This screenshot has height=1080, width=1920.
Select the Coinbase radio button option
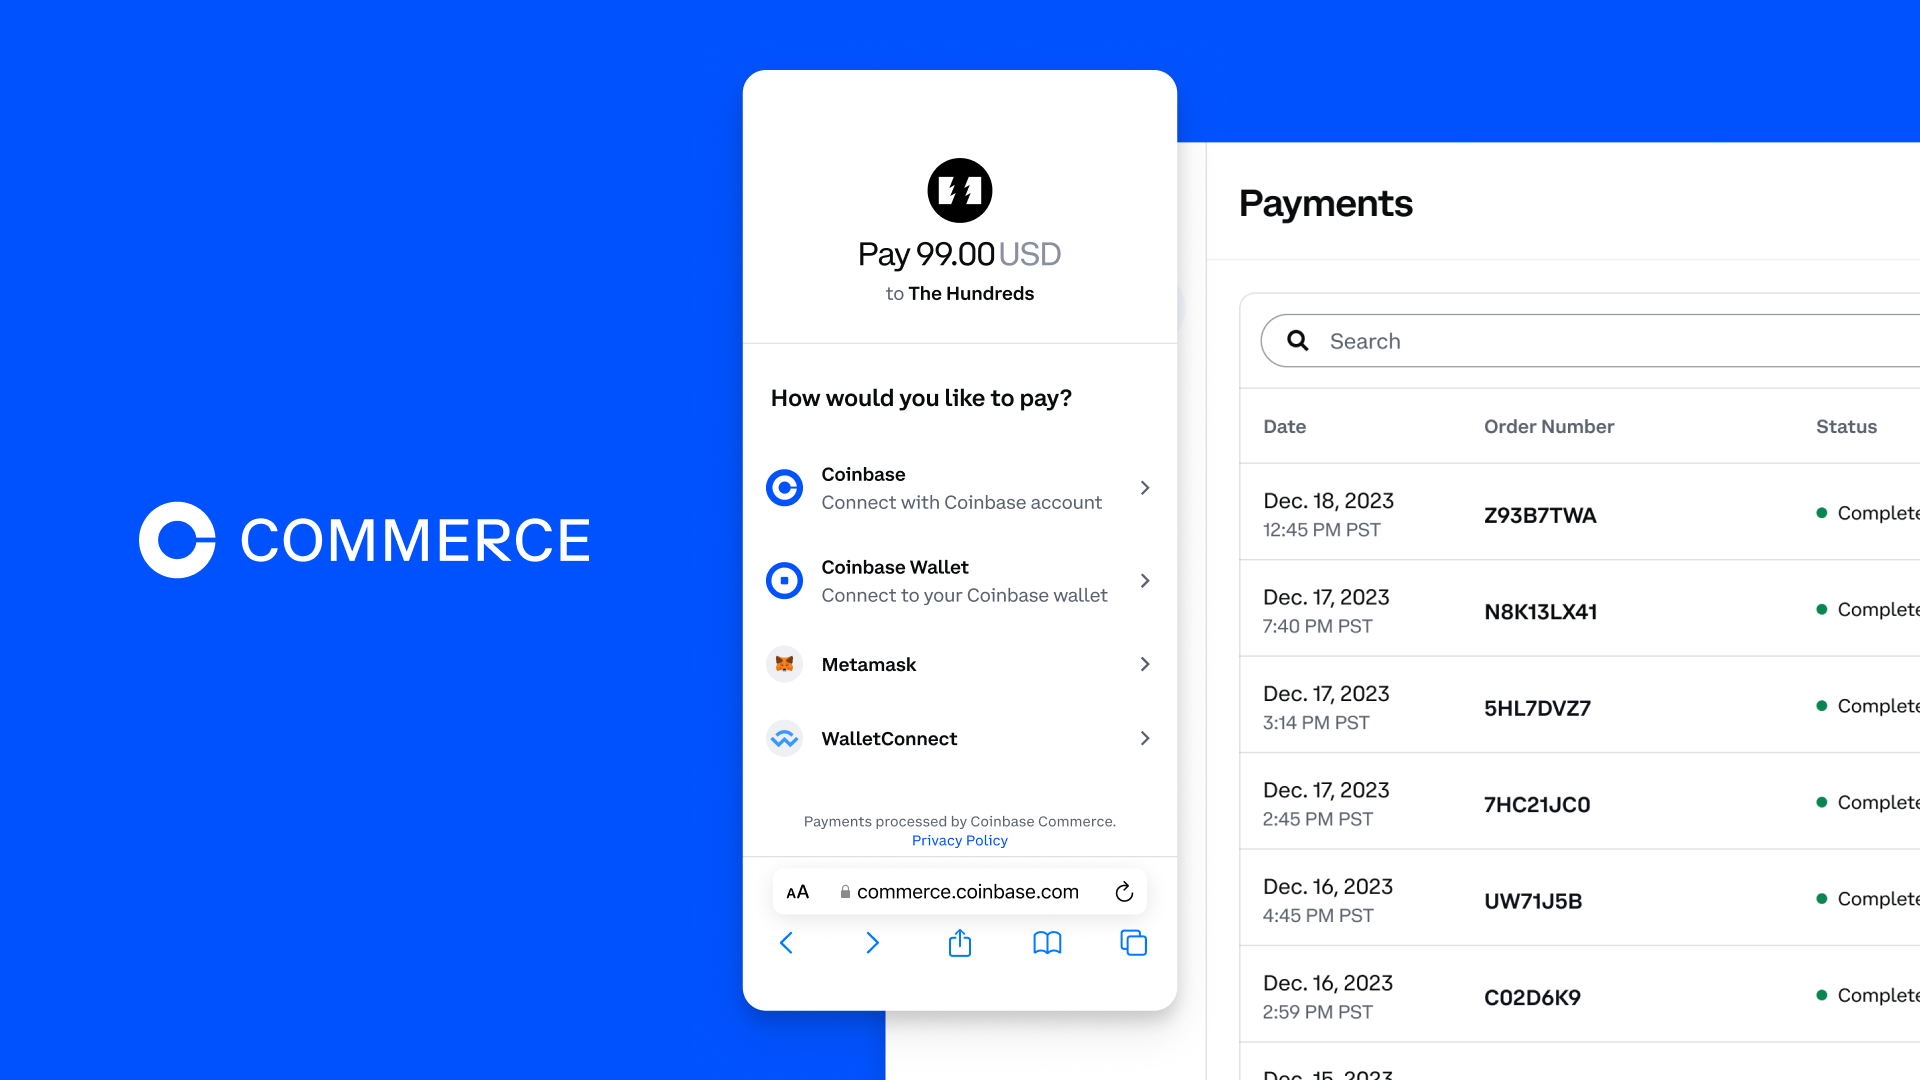[x=783, y=488]
